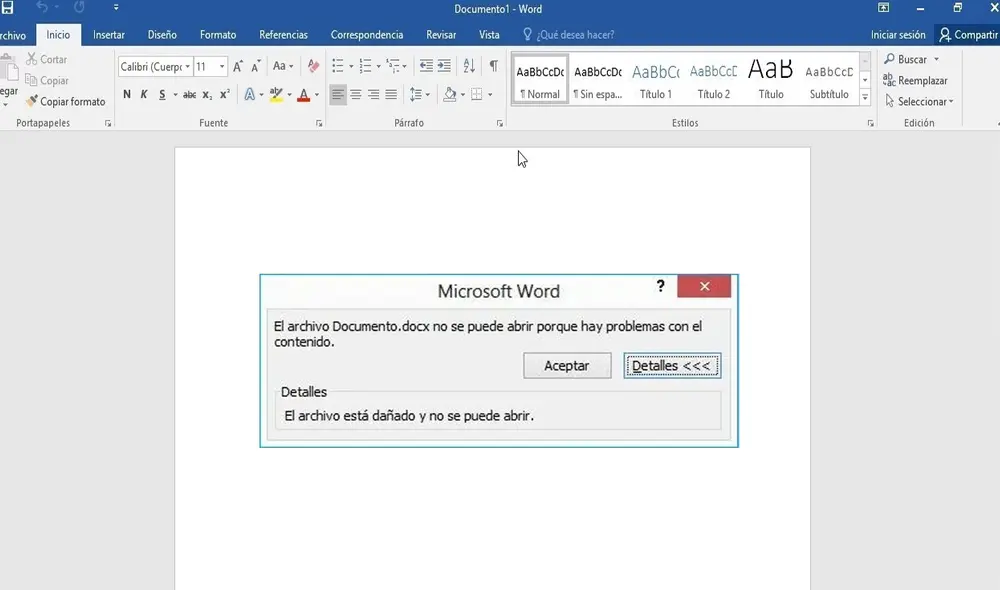
Task: Open the line spacing dropdown
Action: (x=426, y=94)
